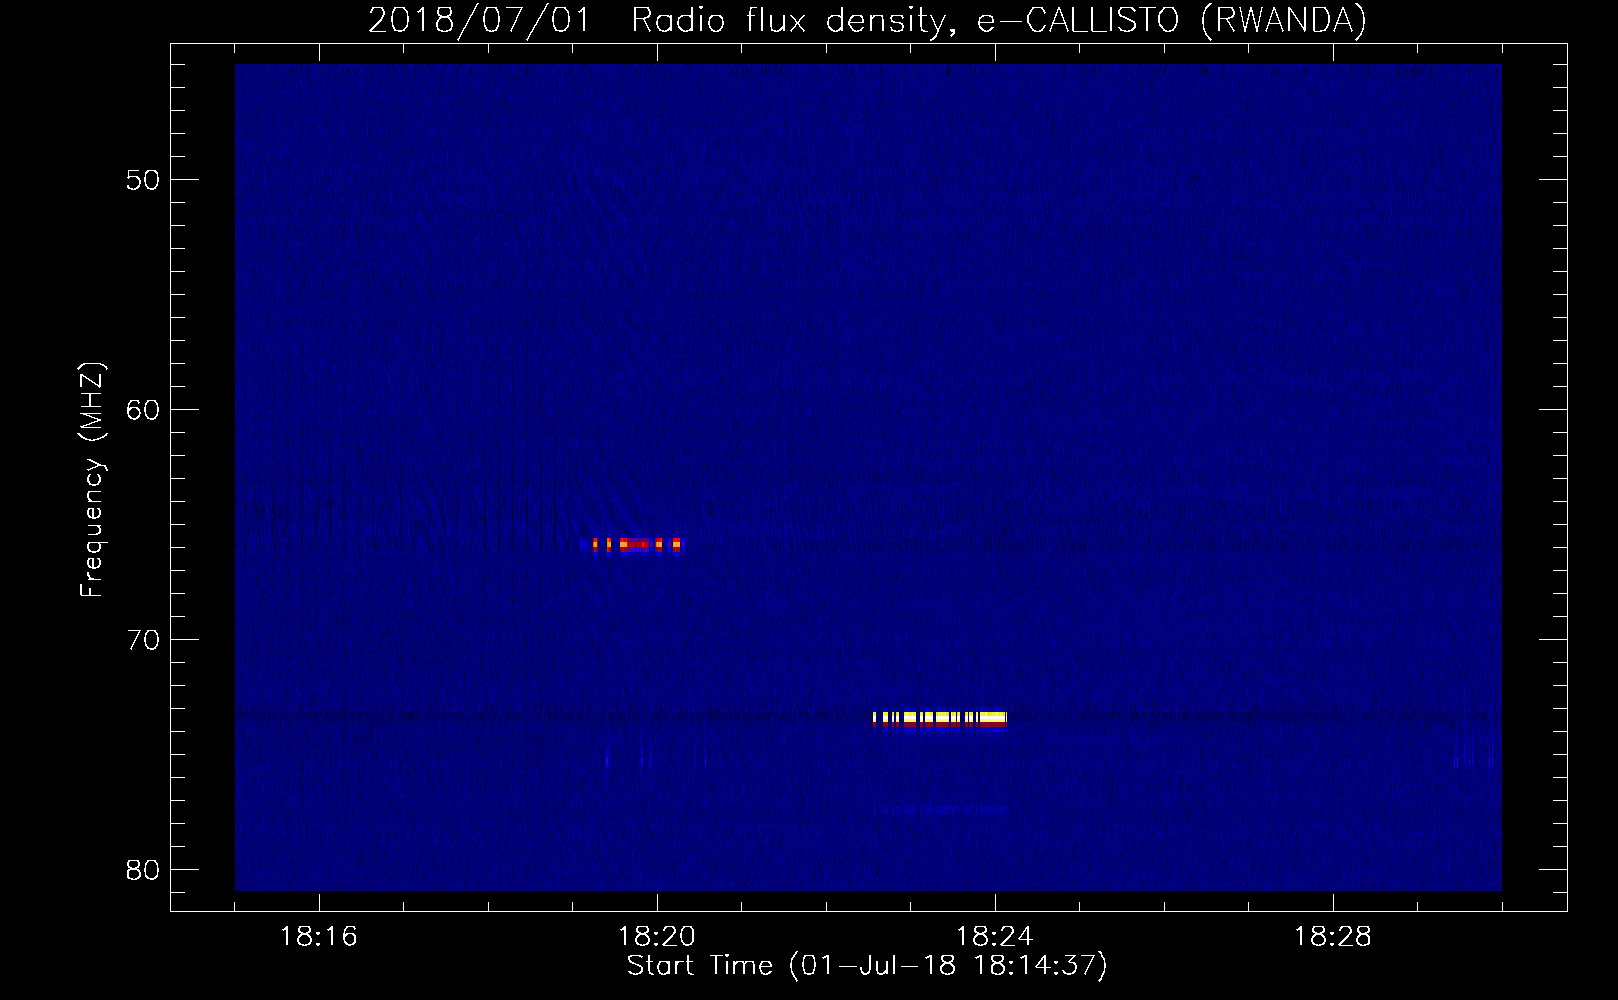Click the red burst near 66 MHz
1618x1000 pixels.
(x=637, y=545)
